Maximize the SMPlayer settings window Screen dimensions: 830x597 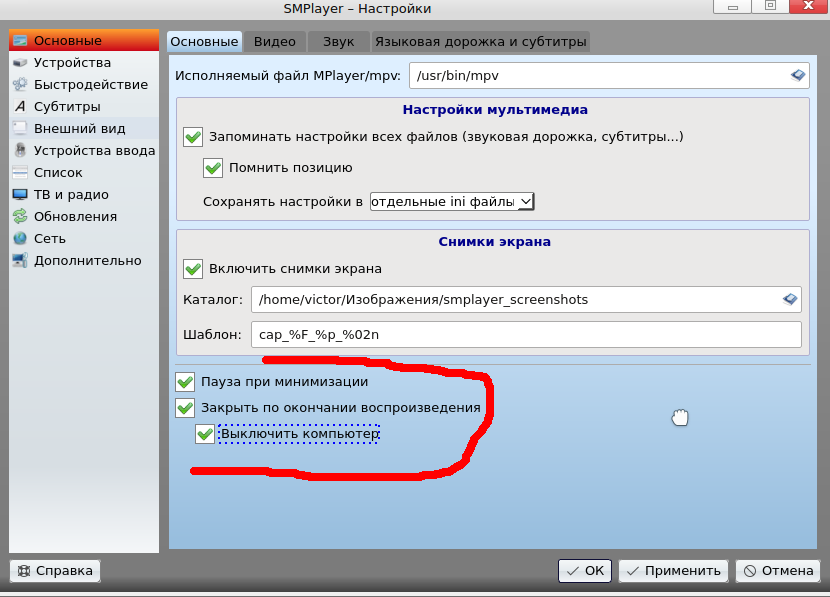(x=770, y=6)
